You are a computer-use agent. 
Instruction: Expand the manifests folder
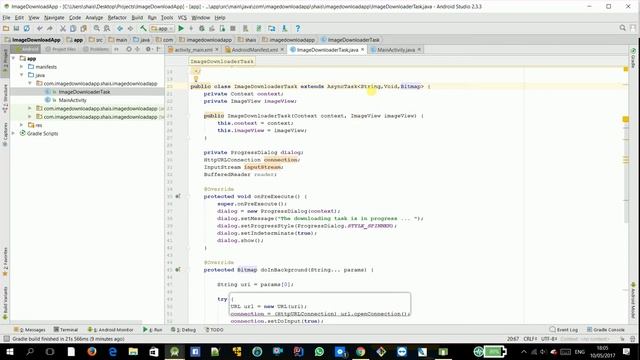[x=22, y=67]
